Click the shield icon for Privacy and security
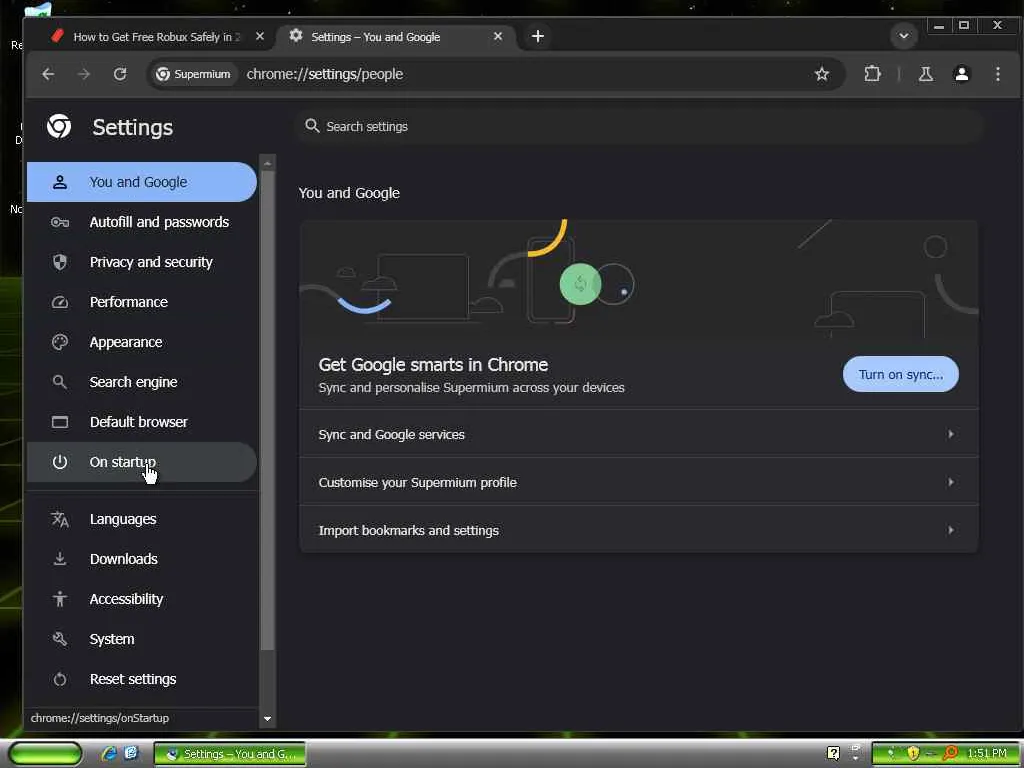1024x768 pixels. tap(59, 262)
